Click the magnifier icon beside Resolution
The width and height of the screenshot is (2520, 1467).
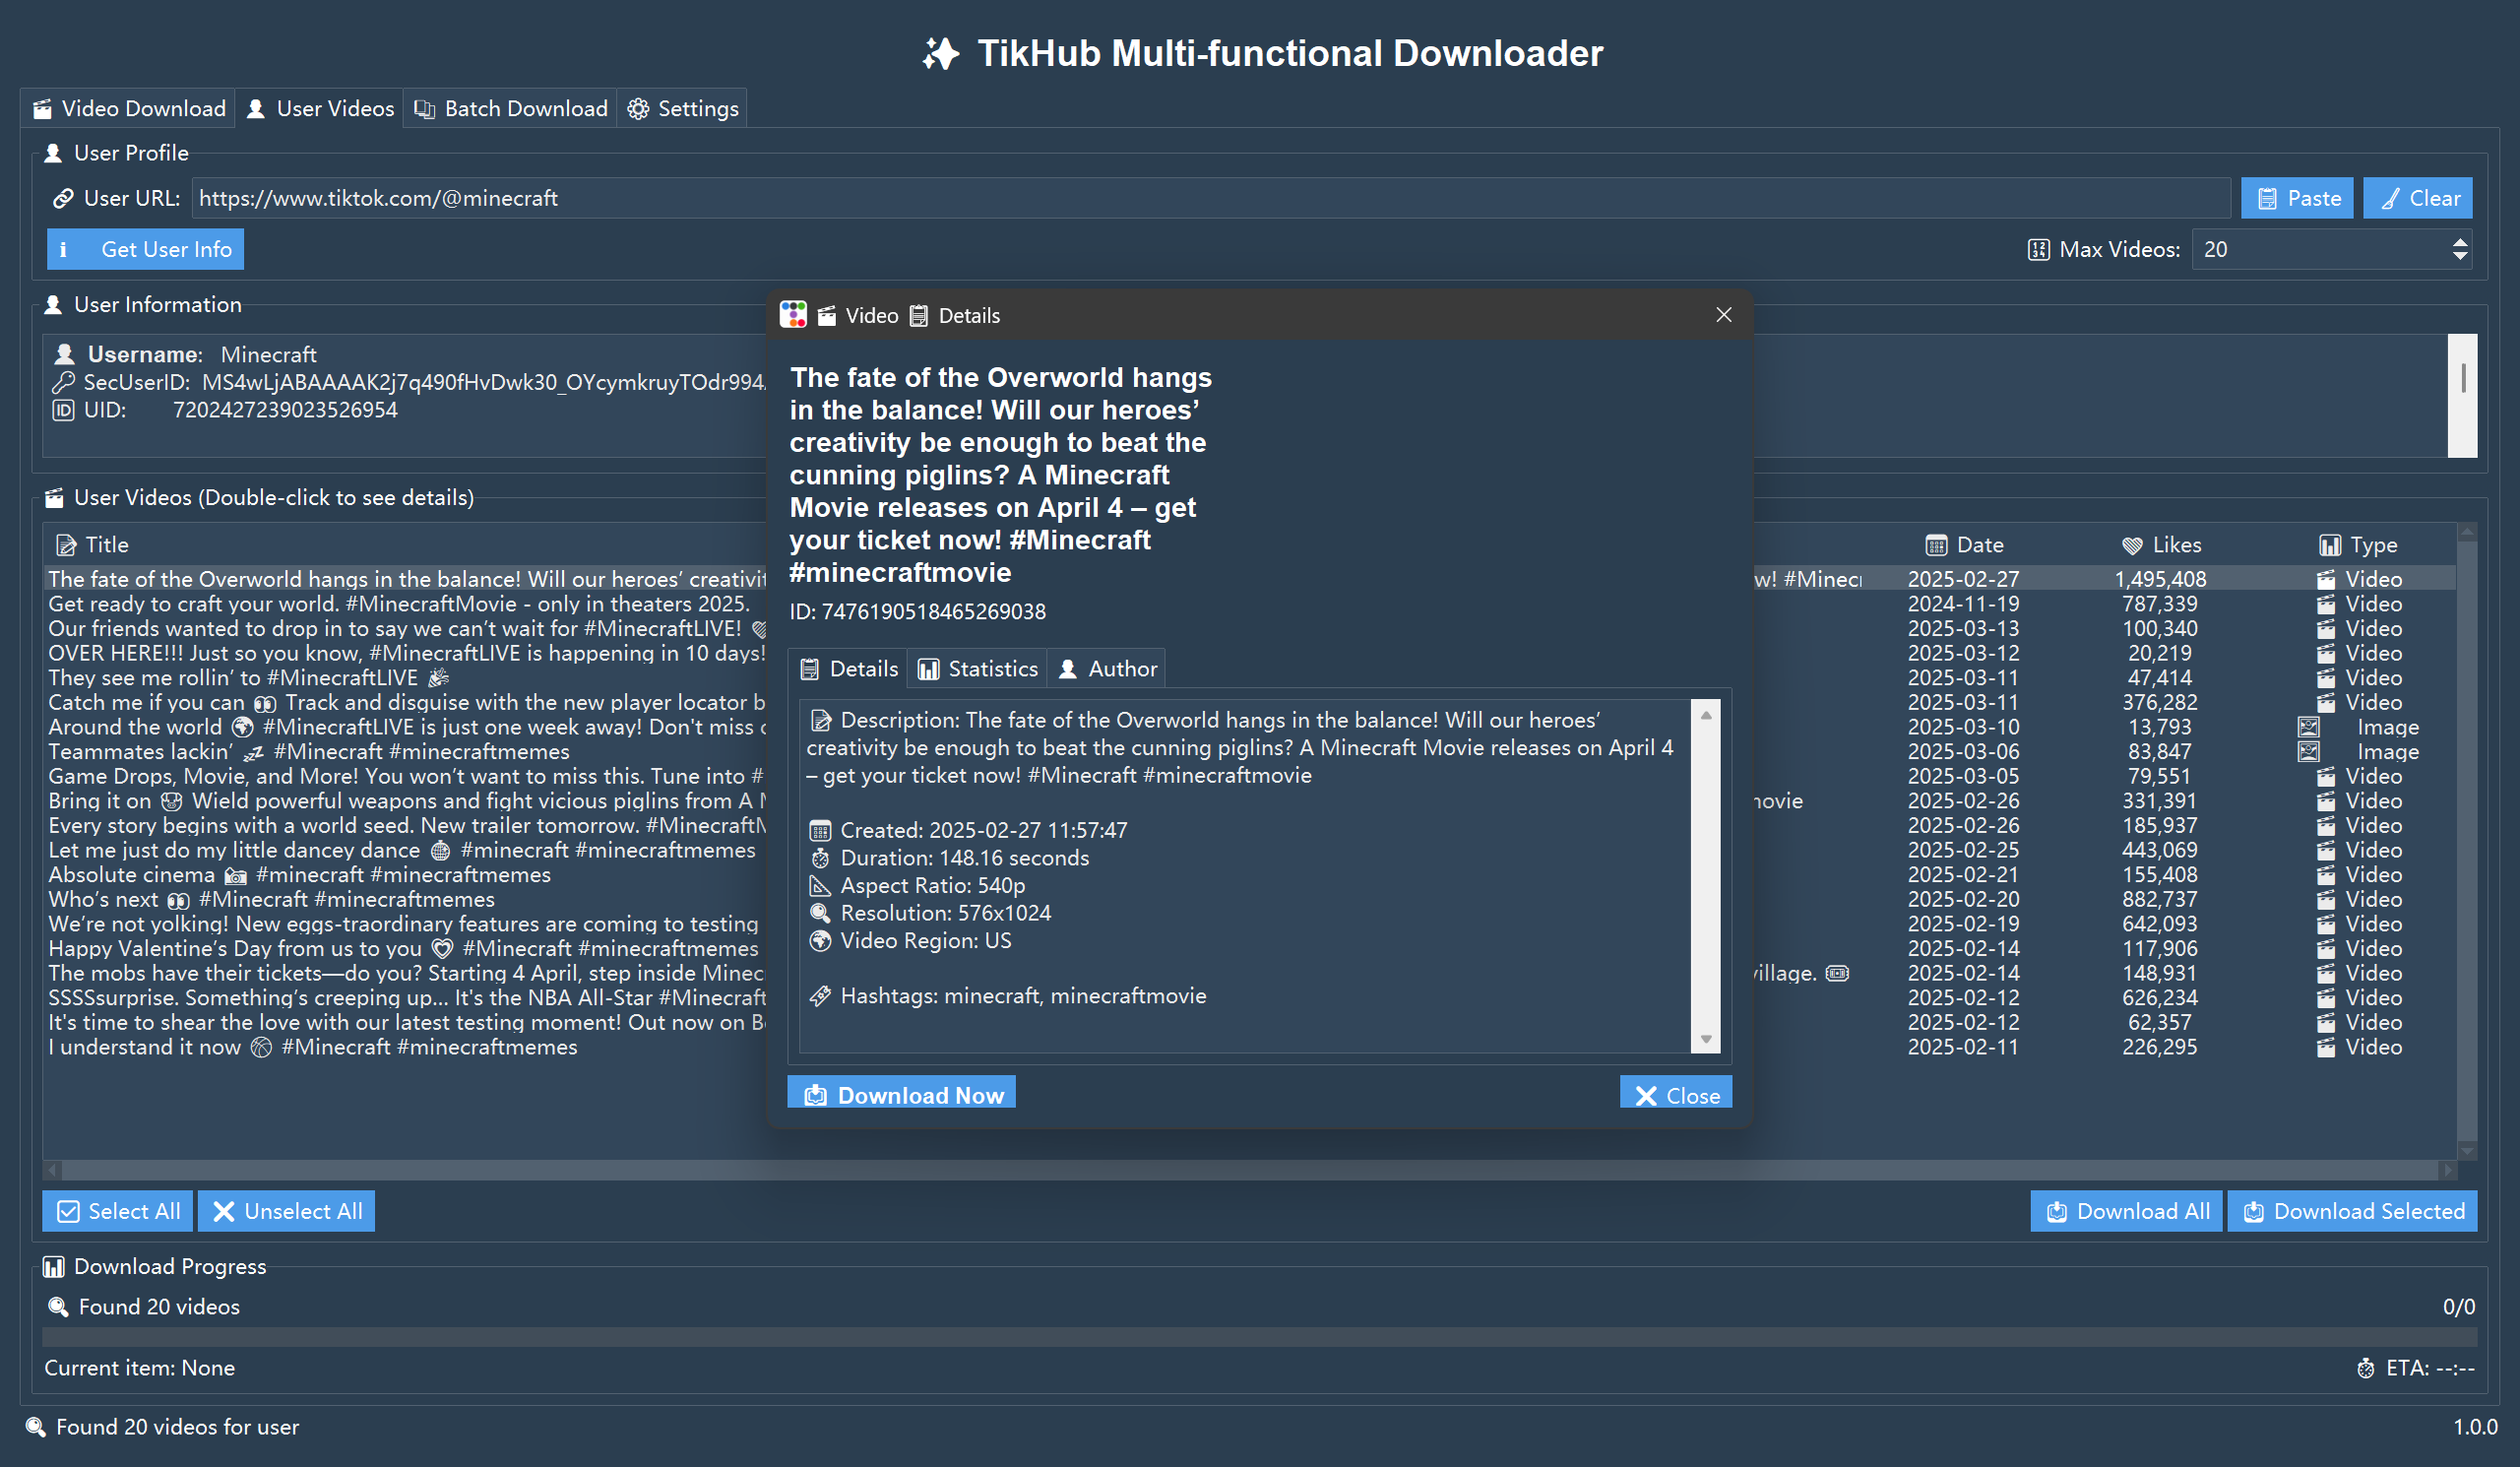(x=820, y=913)
